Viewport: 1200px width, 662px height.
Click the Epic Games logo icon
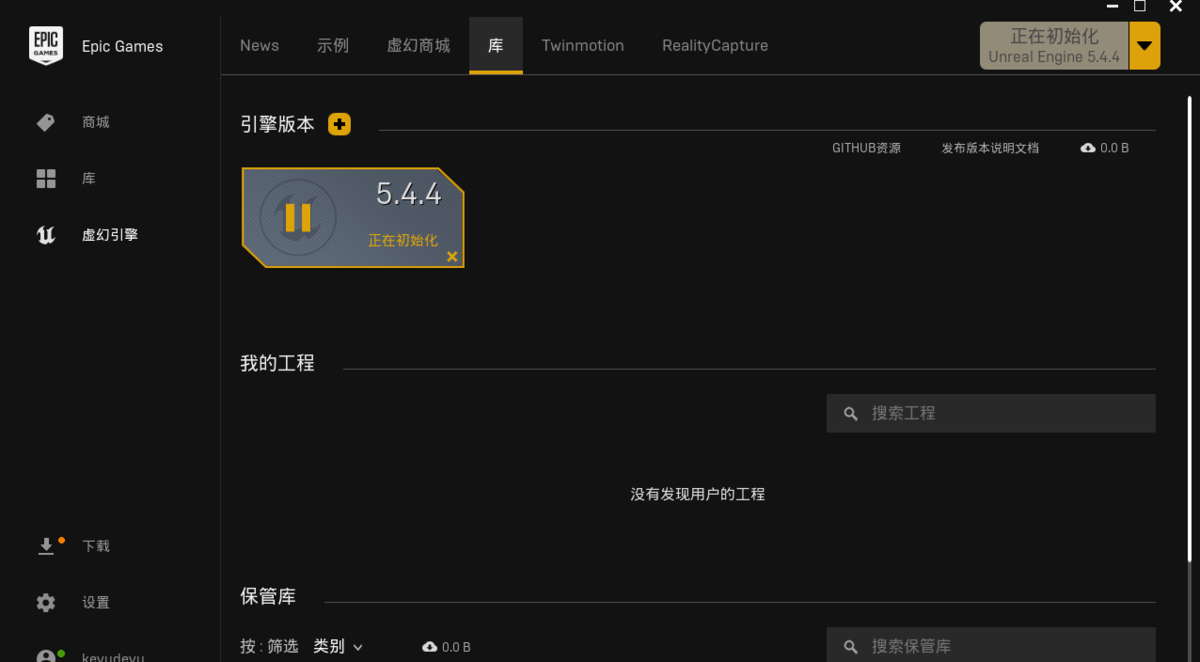[x=46, y=46]
